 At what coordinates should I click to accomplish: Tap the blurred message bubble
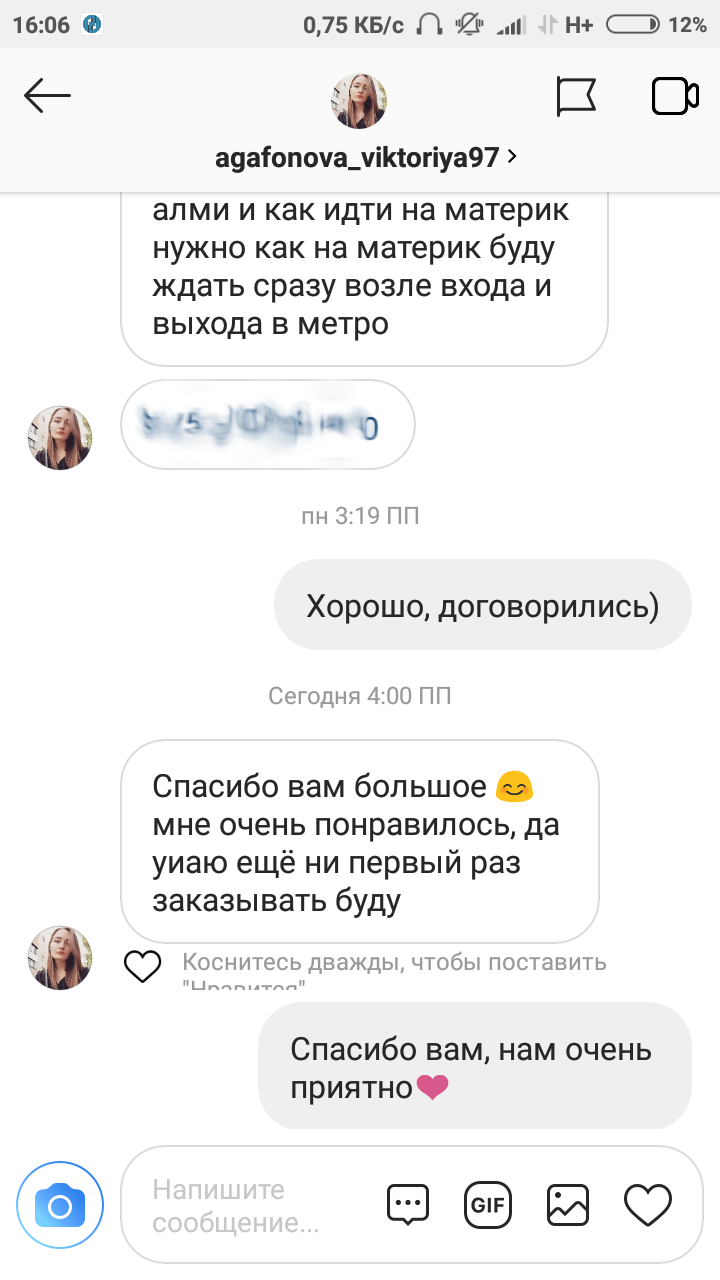pyautogui.click(x=267, y=424)
